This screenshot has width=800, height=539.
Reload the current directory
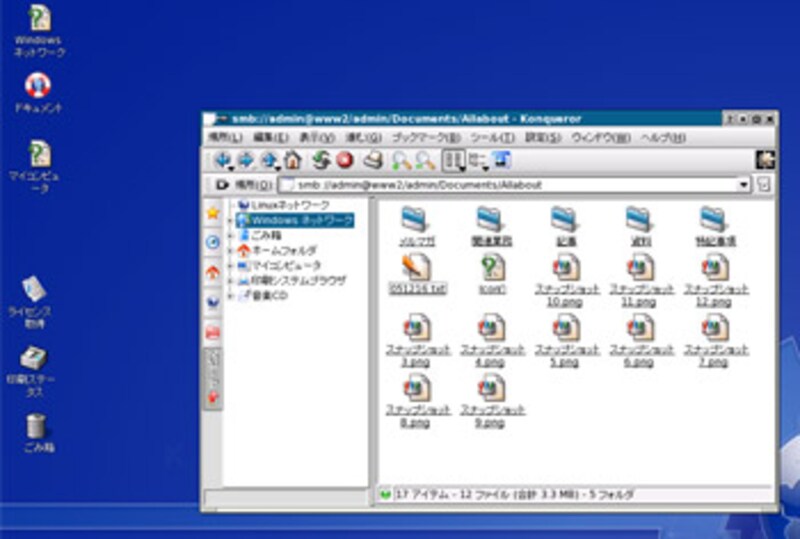click(x=321, y=160)
